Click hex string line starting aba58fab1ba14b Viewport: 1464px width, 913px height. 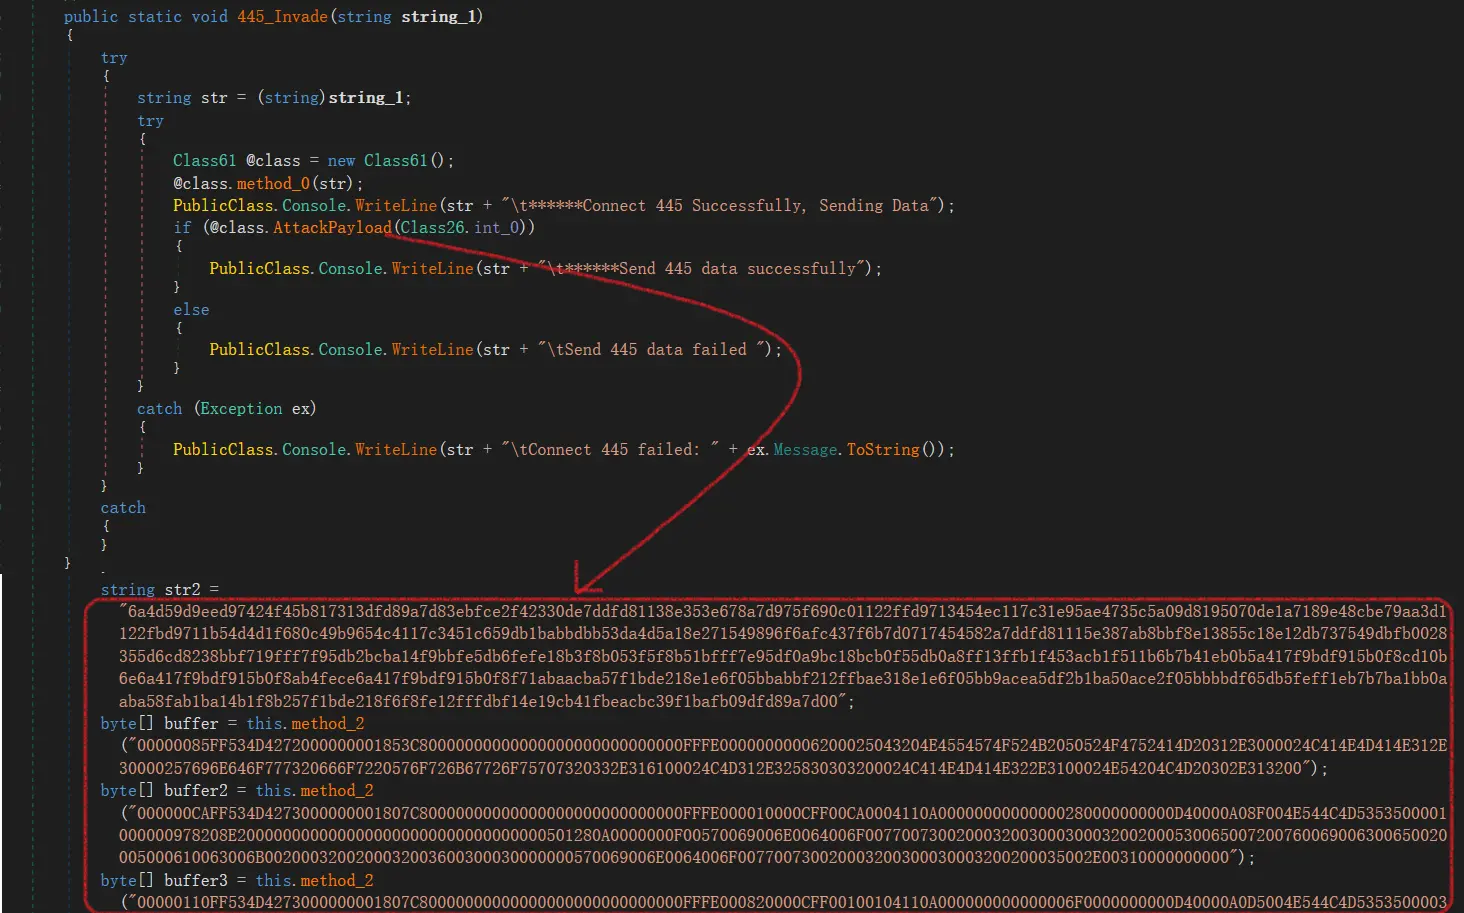(487, 702)
